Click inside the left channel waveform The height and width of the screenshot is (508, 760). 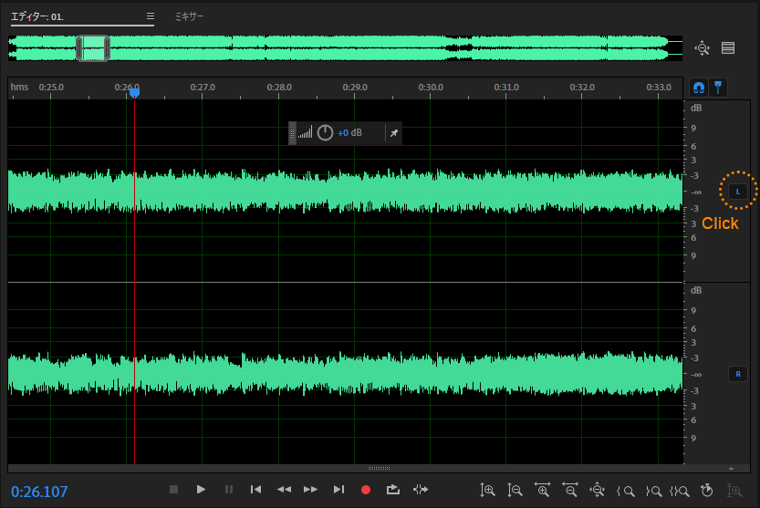pos(345,191)
